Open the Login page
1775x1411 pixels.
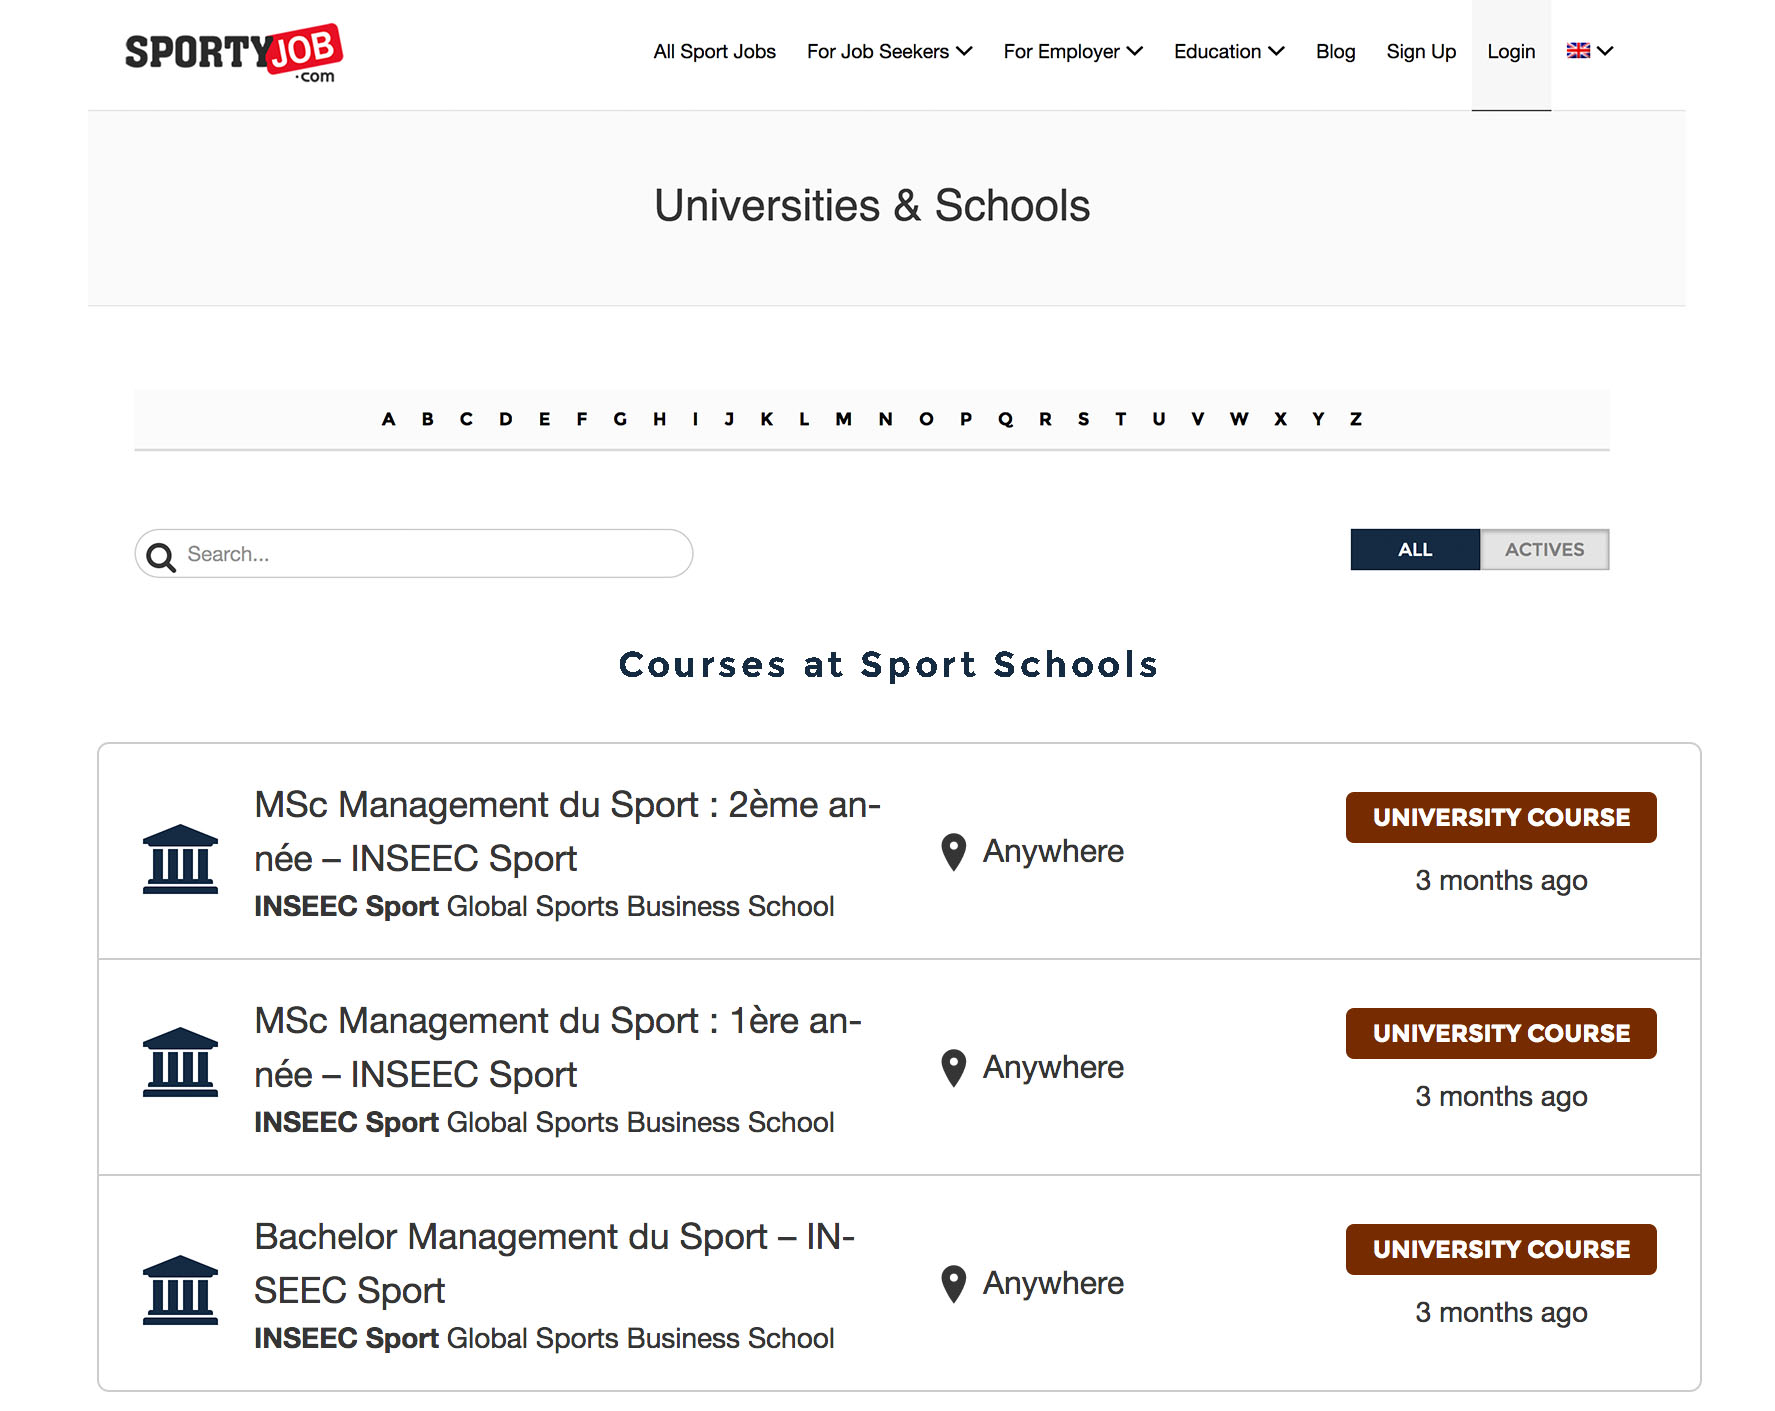(x=1511, y=51)
